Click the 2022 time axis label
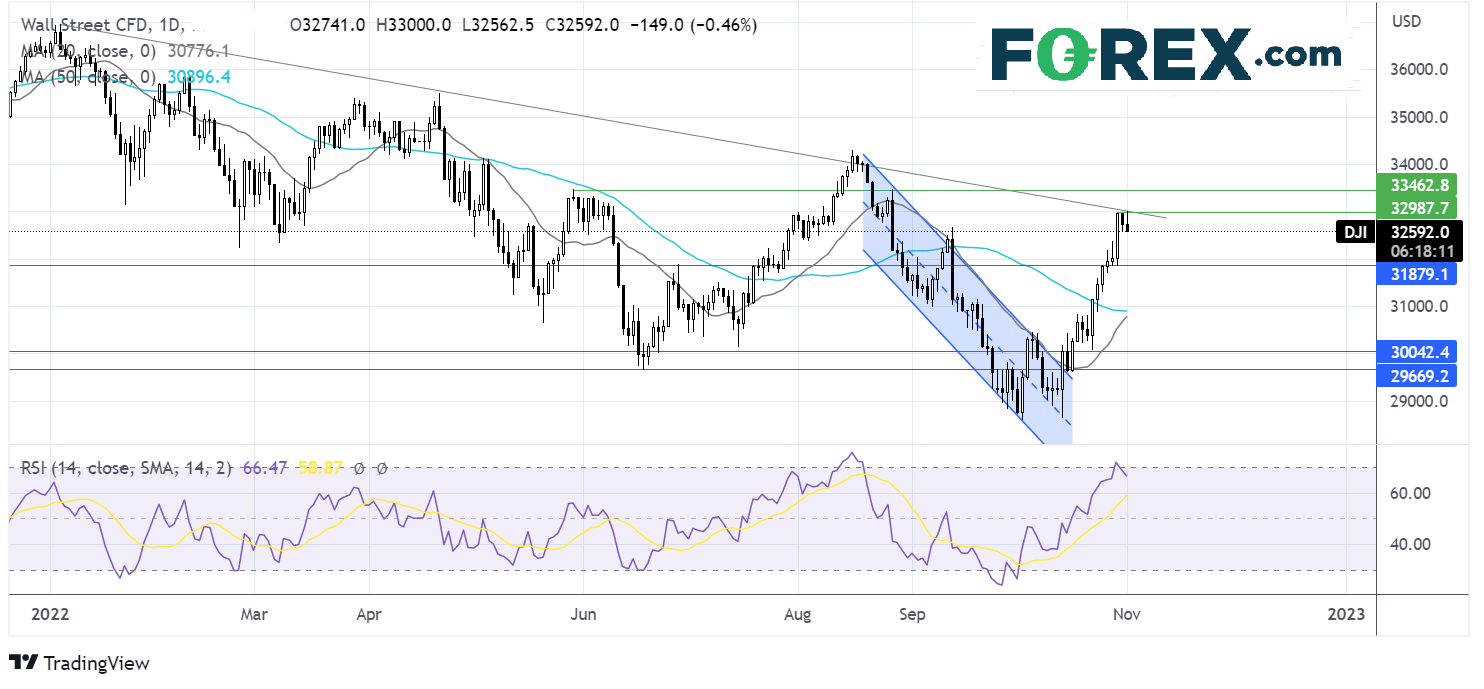 48,613
